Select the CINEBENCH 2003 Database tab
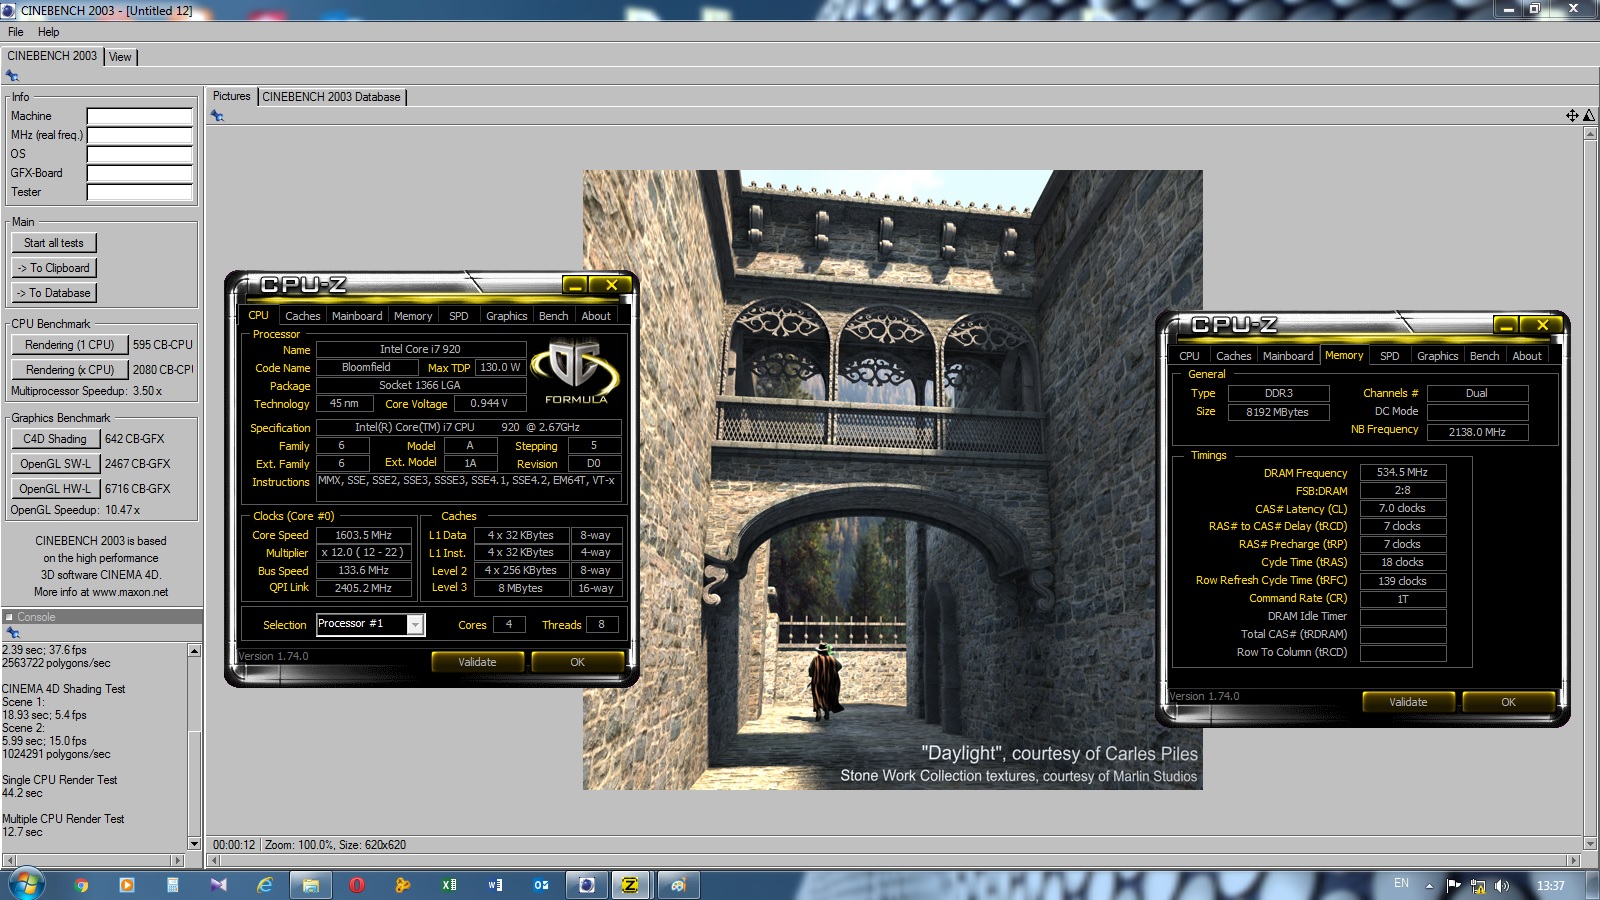Screen dimensions: 1600x900 331,97
